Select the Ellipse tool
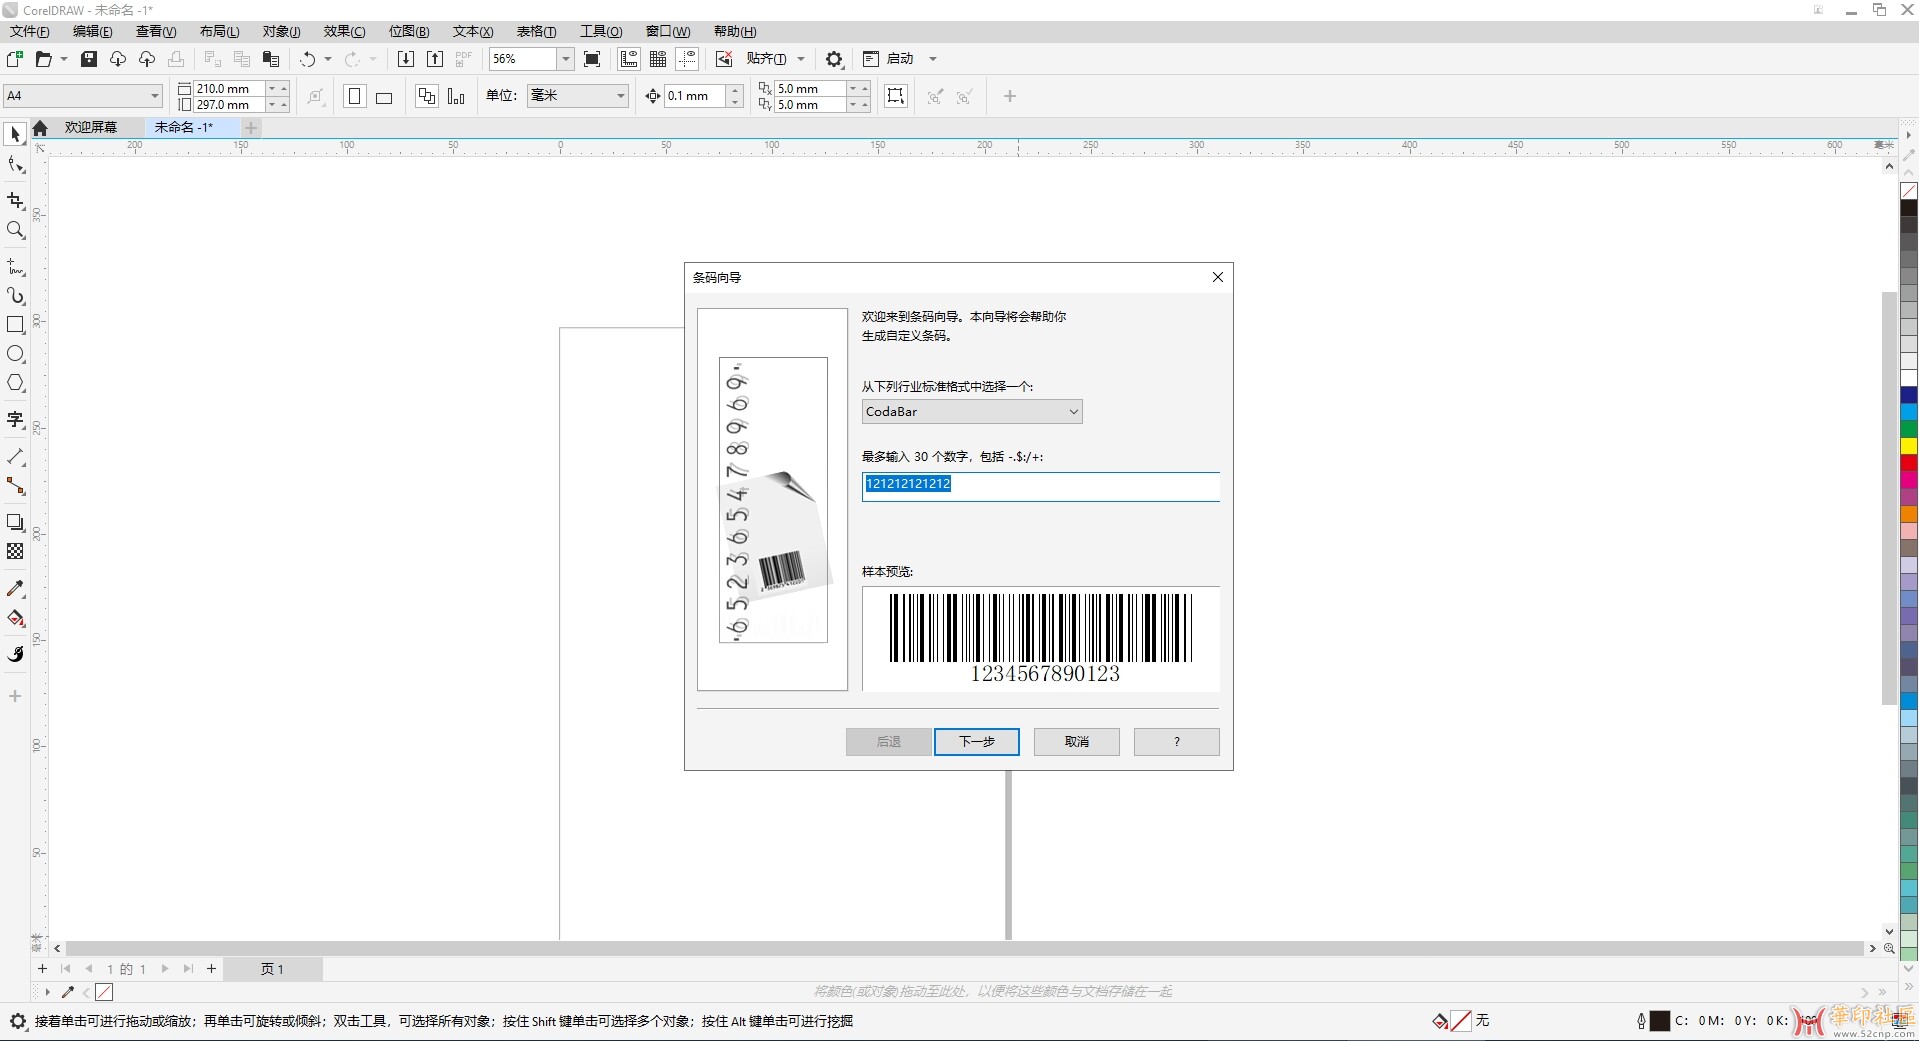1919x1041 pixels. (x=15, y=354)
